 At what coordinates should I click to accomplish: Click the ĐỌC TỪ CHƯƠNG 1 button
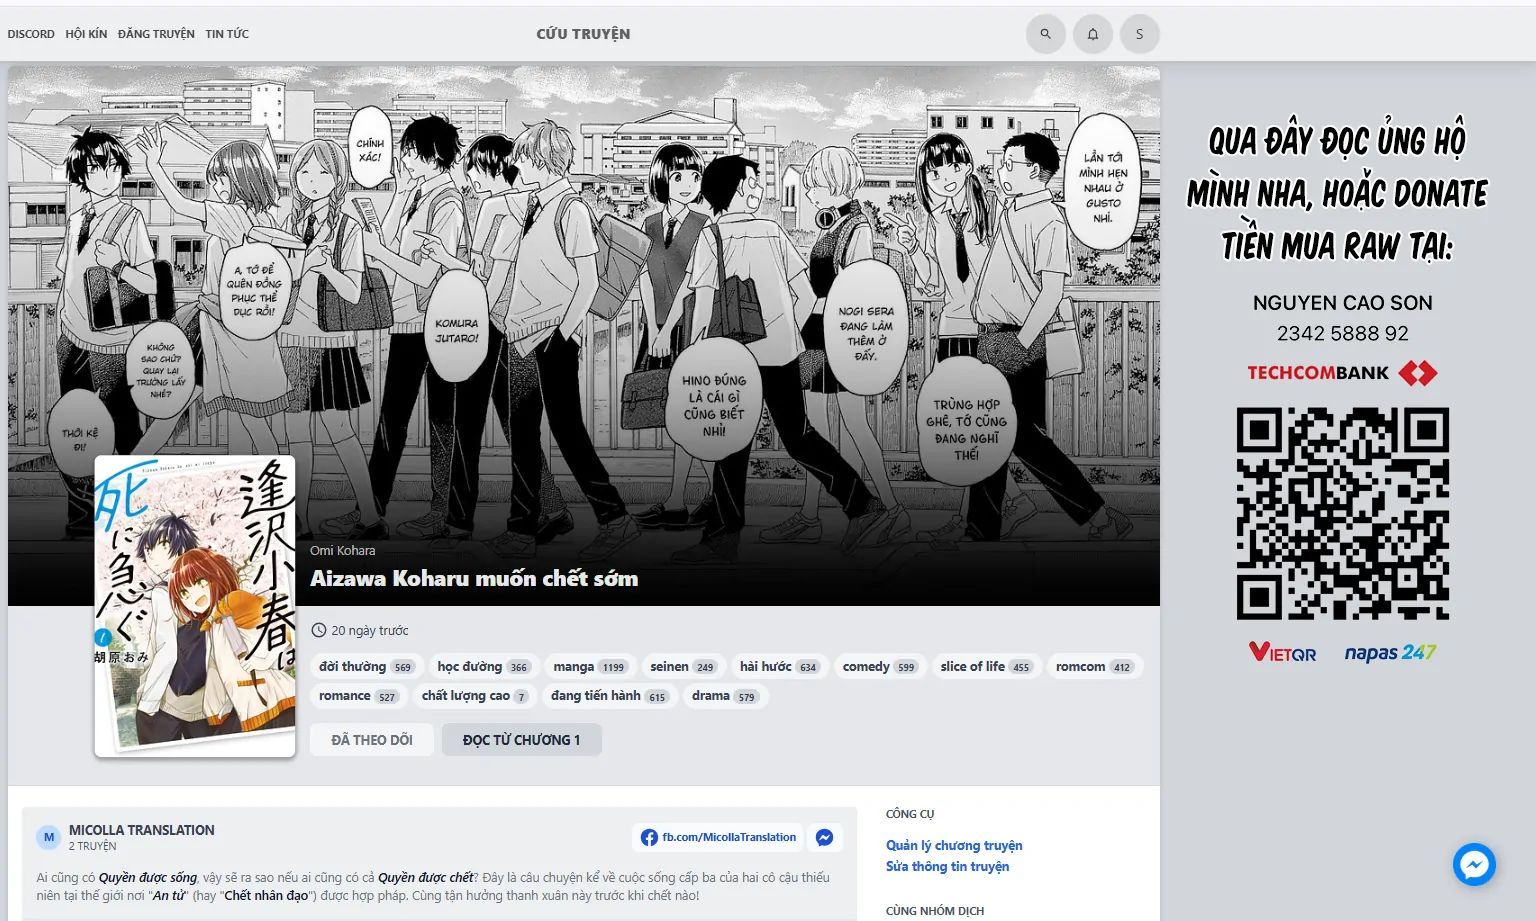(521, 739)
